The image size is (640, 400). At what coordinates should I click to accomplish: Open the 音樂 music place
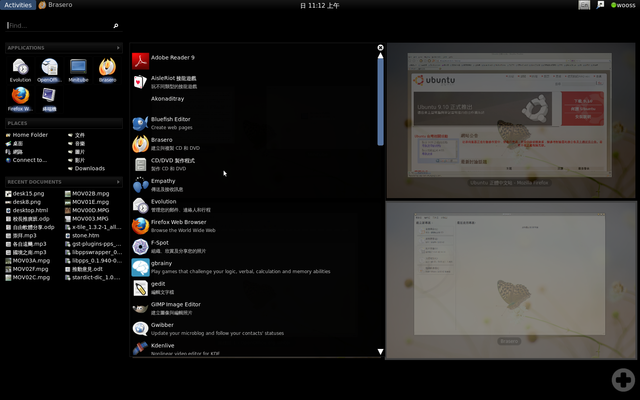pyautogui.click(x=76, y=143)
